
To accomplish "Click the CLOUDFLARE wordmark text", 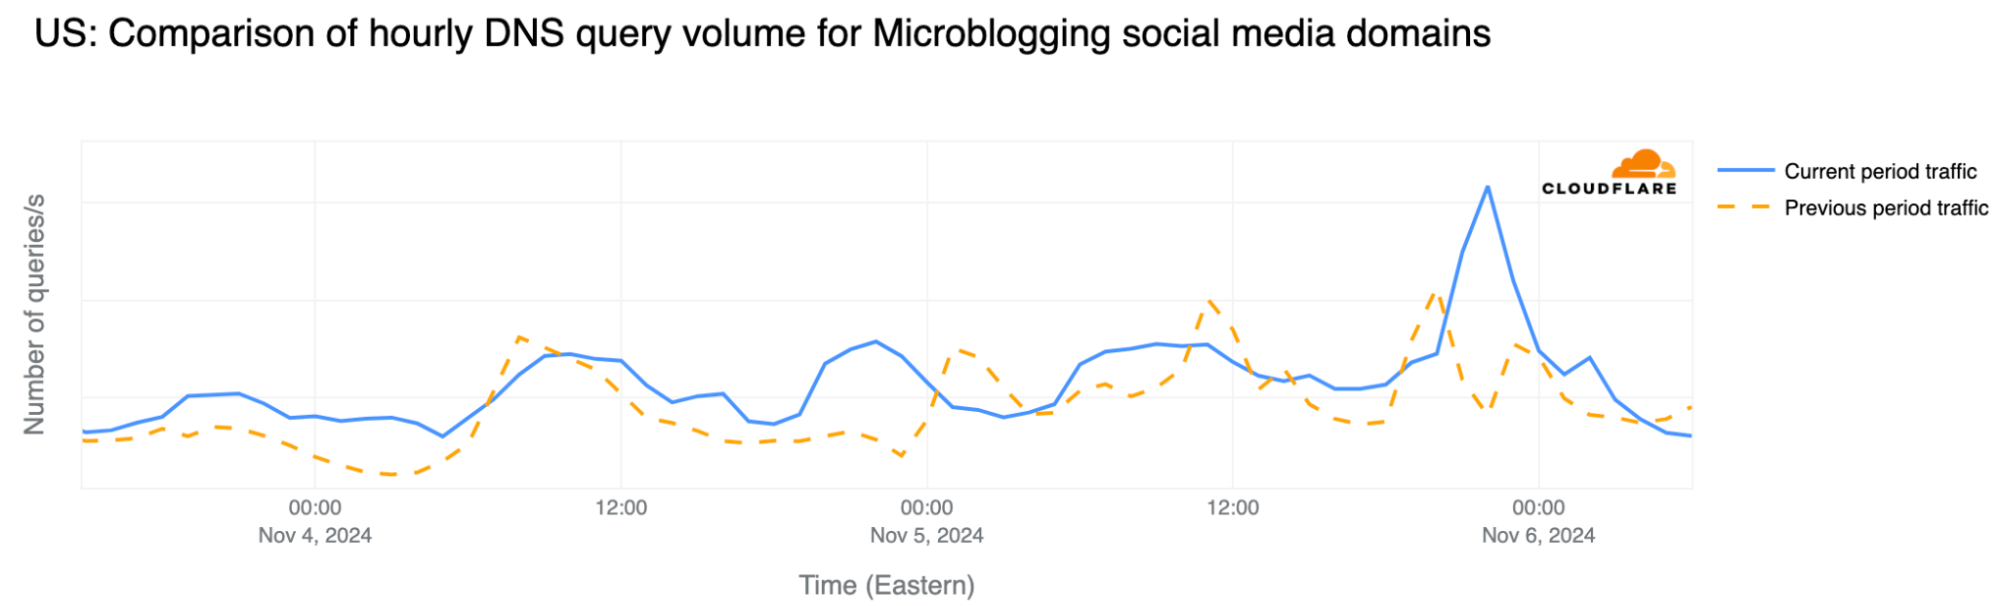I will coord(1609,188).
